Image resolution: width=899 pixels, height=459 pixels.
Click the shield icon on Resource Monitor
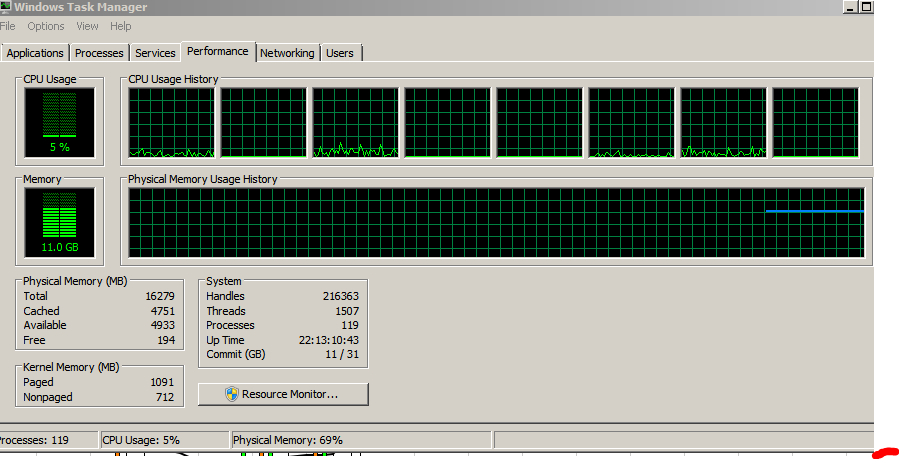coord(232,394)
